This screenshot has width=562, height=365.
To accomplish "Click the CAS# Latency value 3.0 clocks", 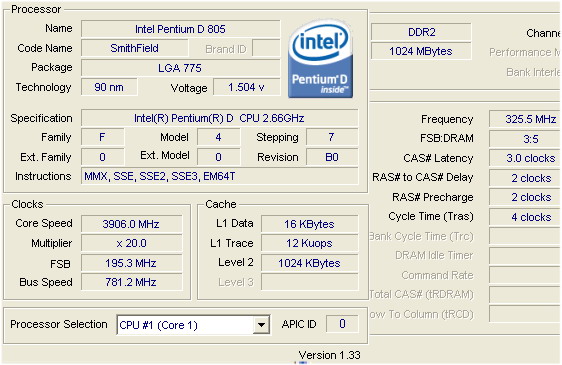I will (525, 158).
